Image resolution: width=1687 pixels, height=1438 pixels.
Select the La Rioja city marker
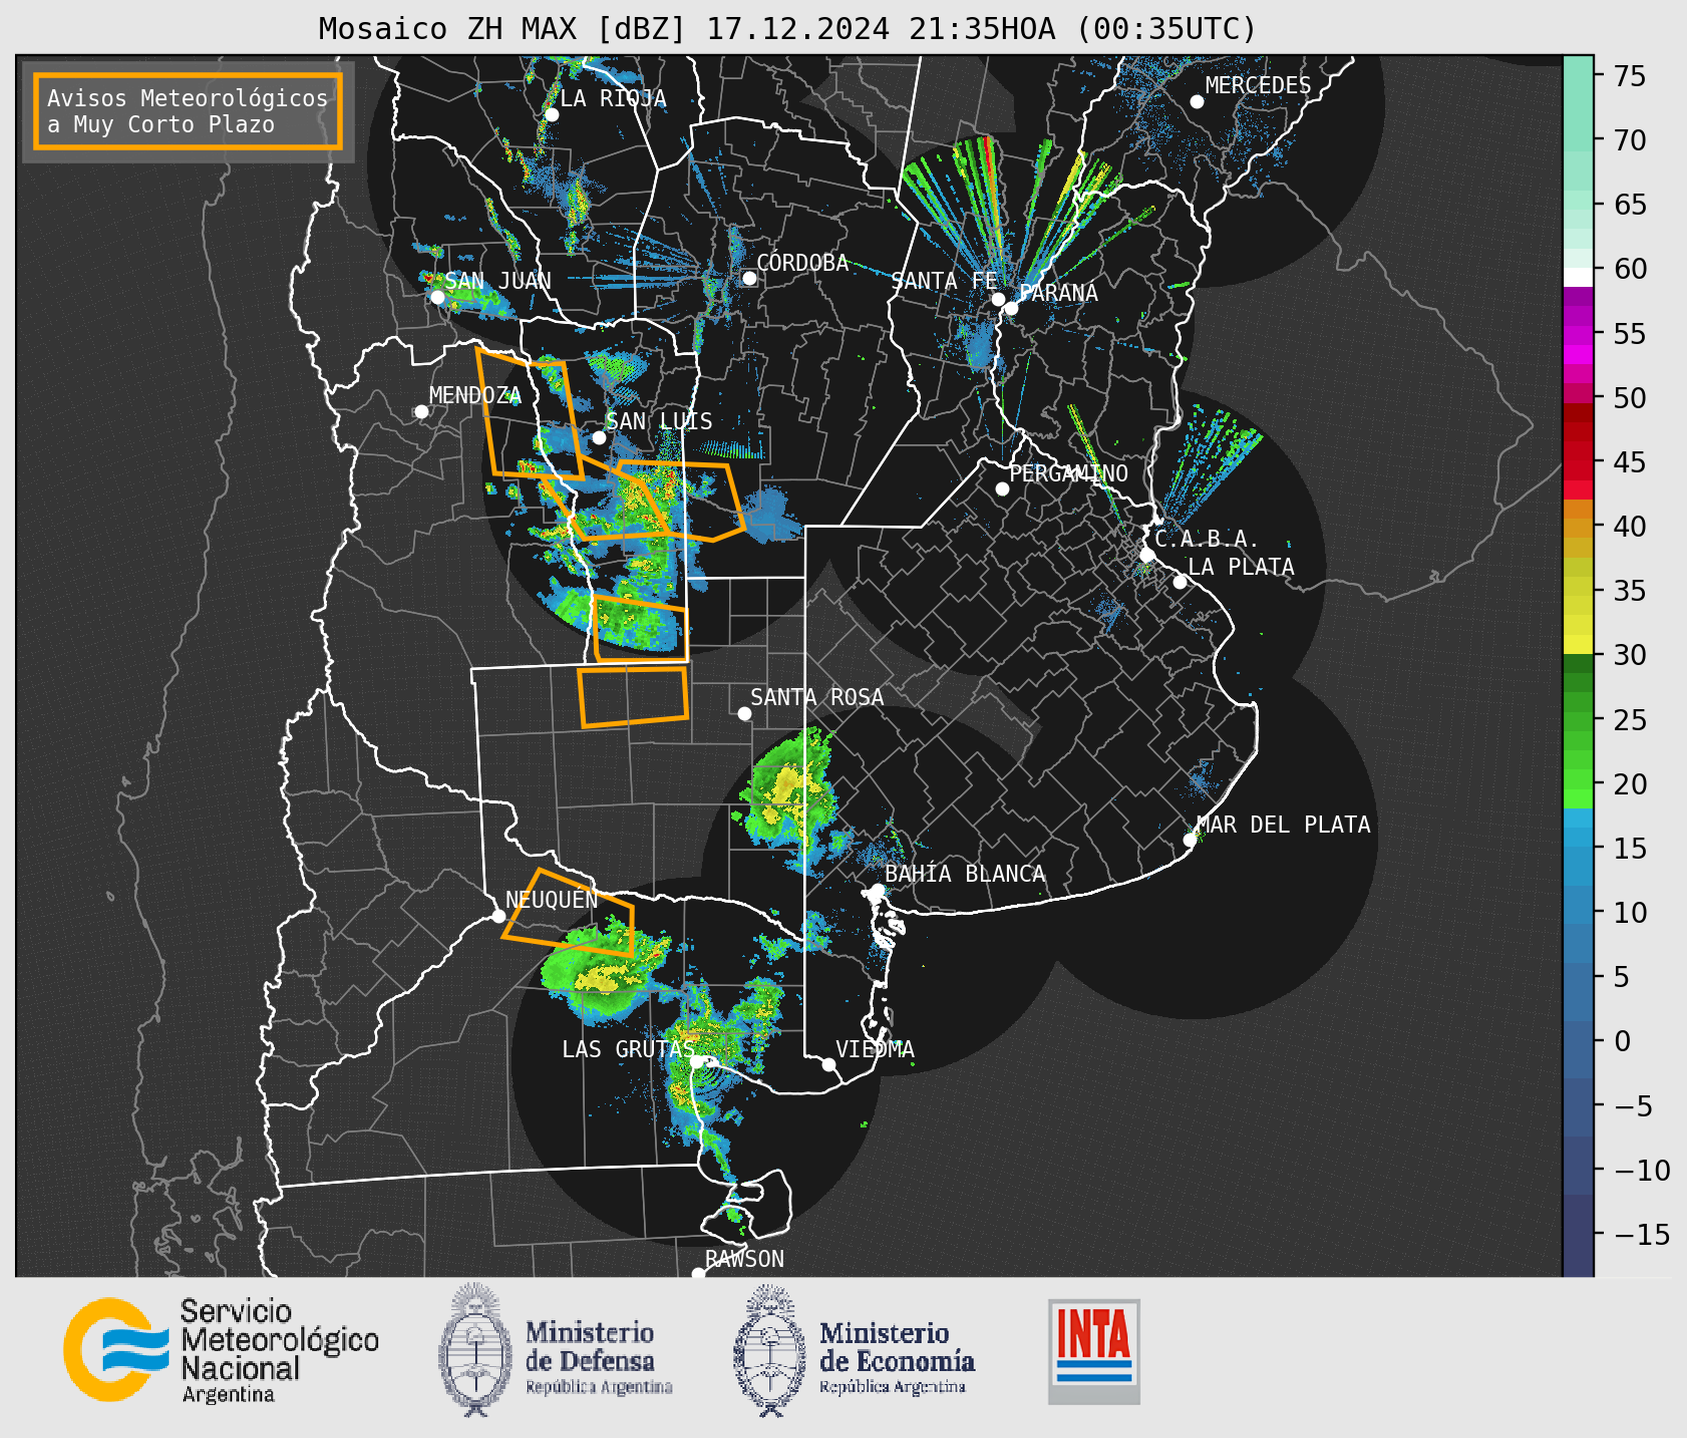[x=551, y=115]
